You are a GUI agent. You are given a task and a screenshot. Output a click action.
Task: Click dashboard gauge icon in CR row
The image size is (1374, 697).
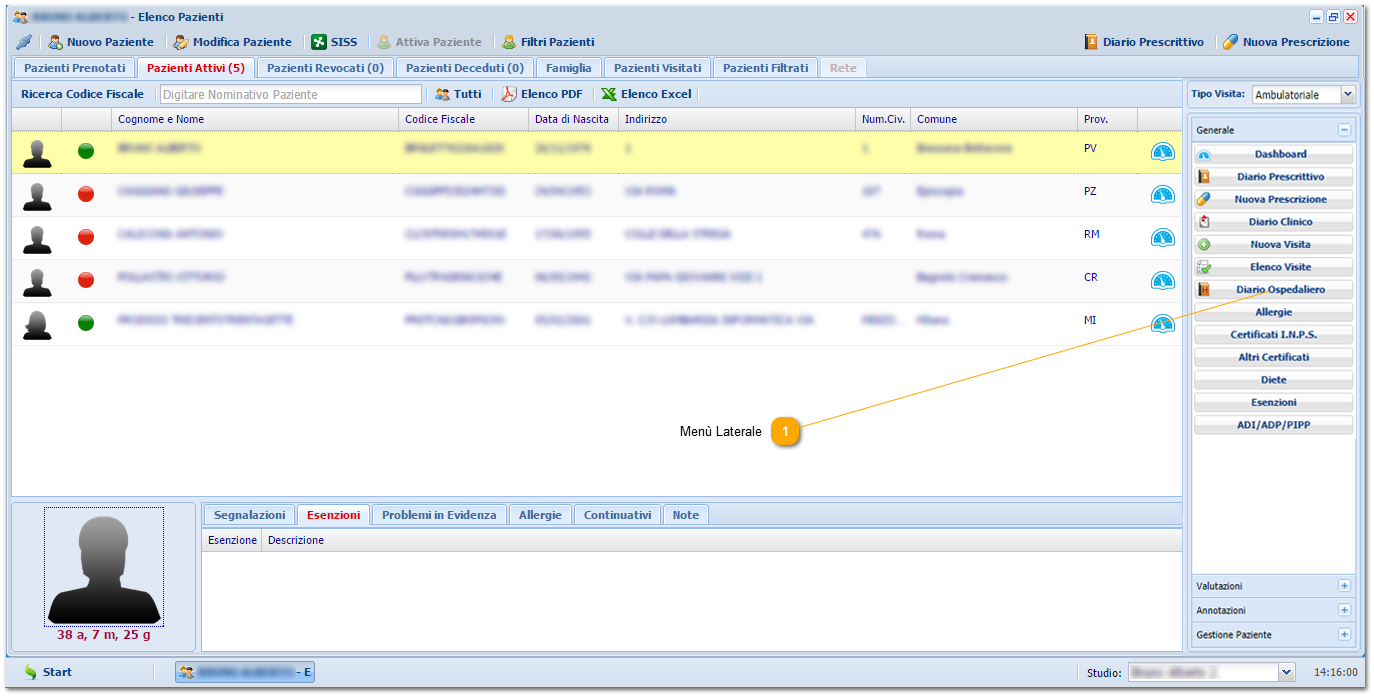click(x=1162, y=281)
